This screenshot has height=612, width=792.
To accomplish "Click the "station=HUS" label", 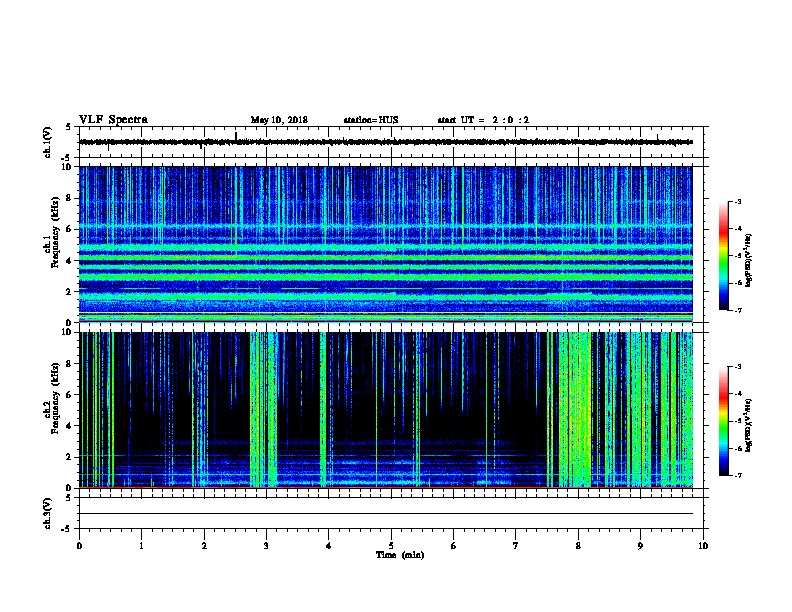I will pyautogui.click(x=371, y=120).
